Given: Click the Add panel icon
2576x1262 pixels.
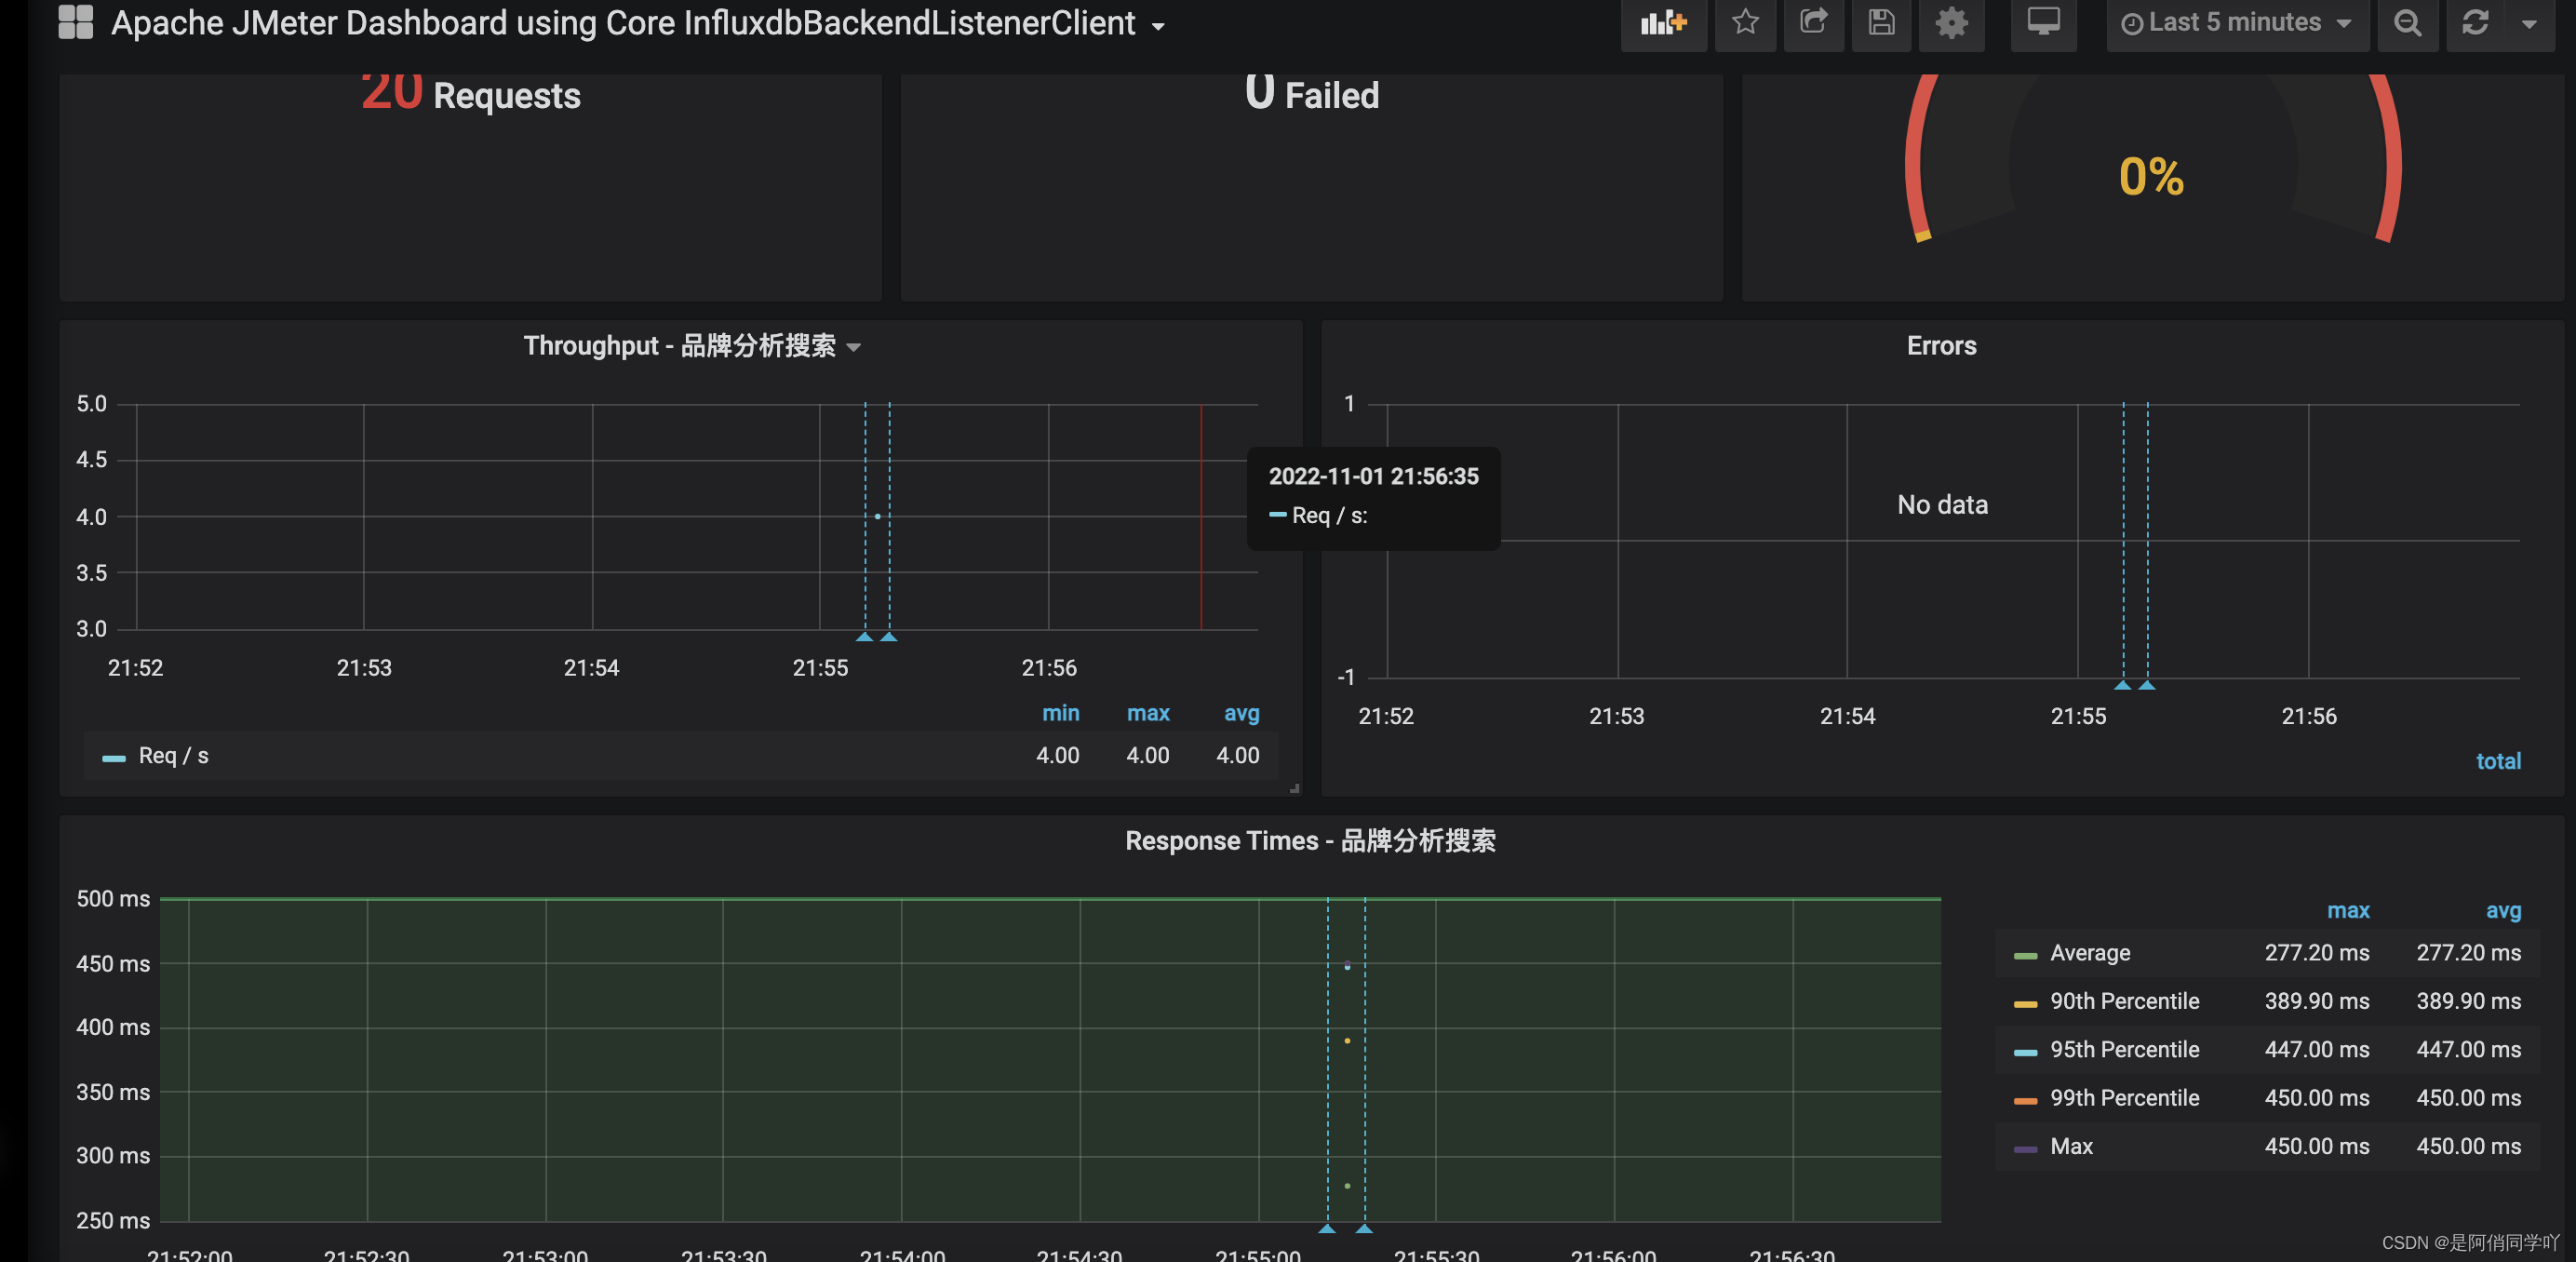Looking at the screenshot, I should pyautogui.click(x=1663, y=23).
